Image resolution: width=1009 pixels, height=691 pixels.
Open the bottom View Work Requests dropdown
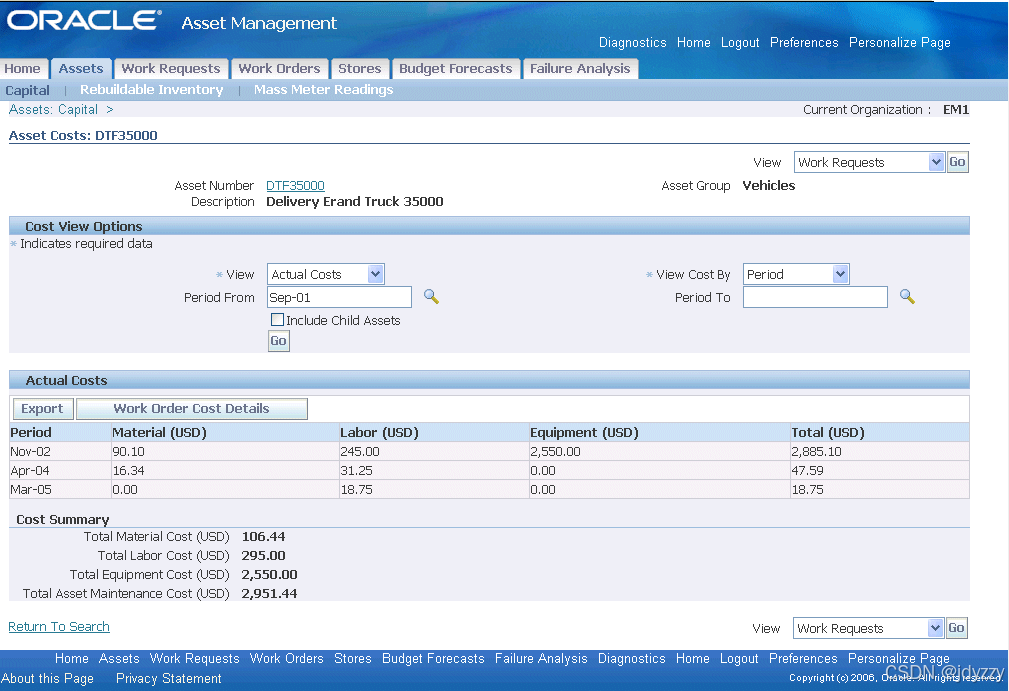pos(868,628)
